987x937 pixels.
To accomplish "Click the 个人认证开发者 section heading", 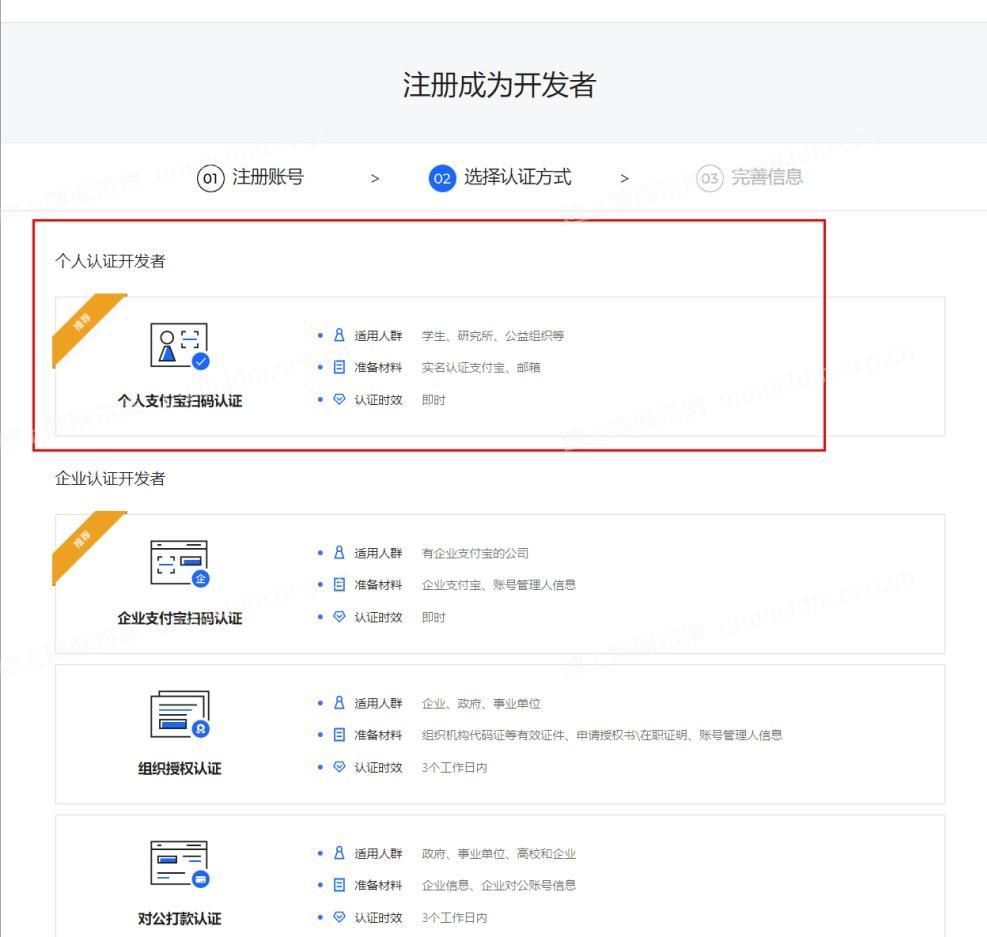I will (x=110, y=261).
